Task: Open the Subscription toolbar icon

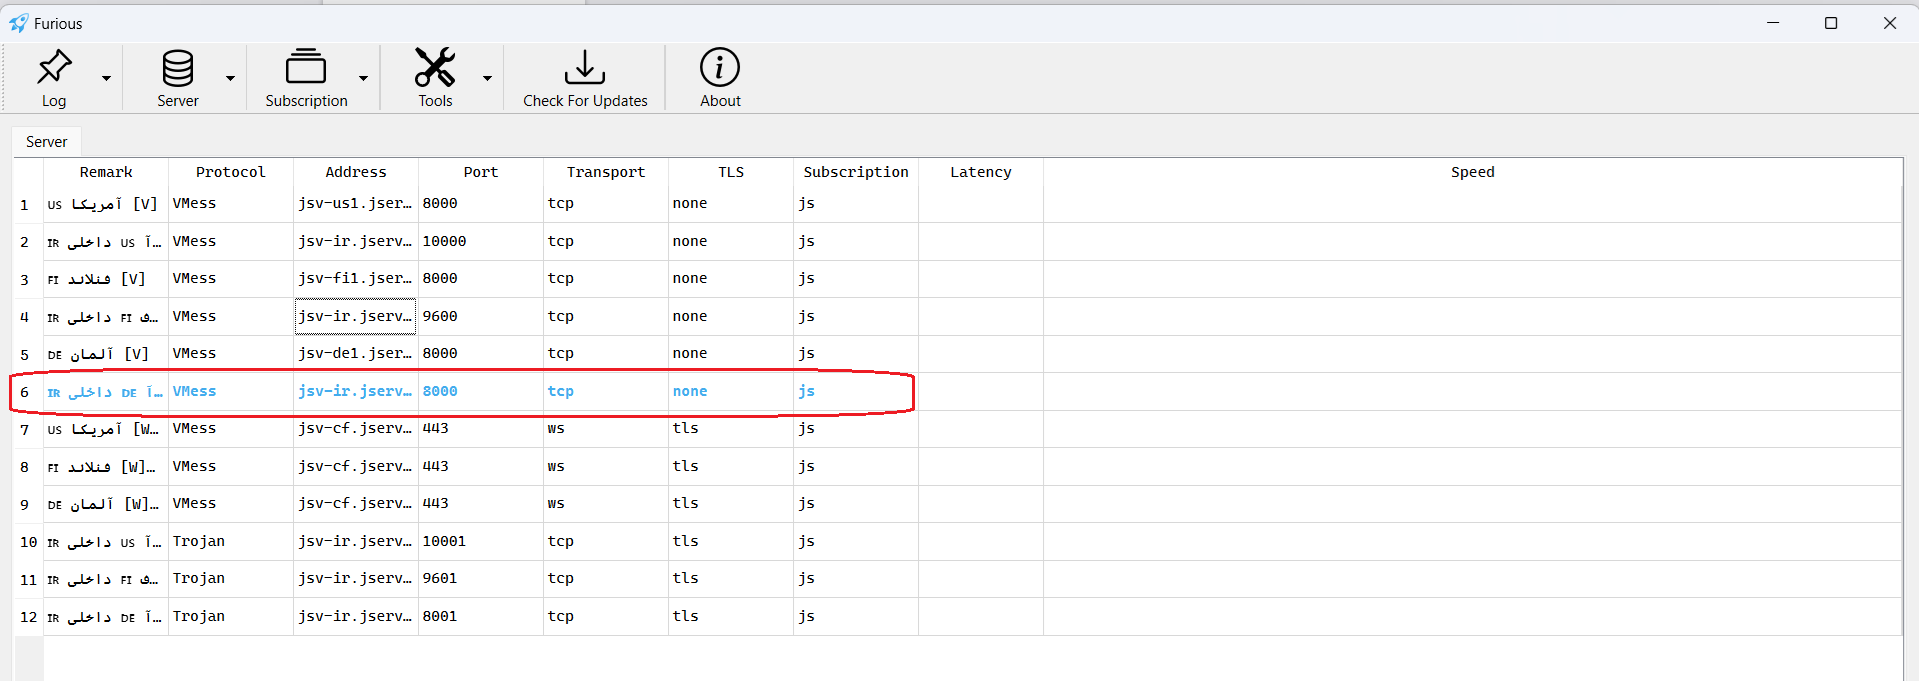Action: 306,68
